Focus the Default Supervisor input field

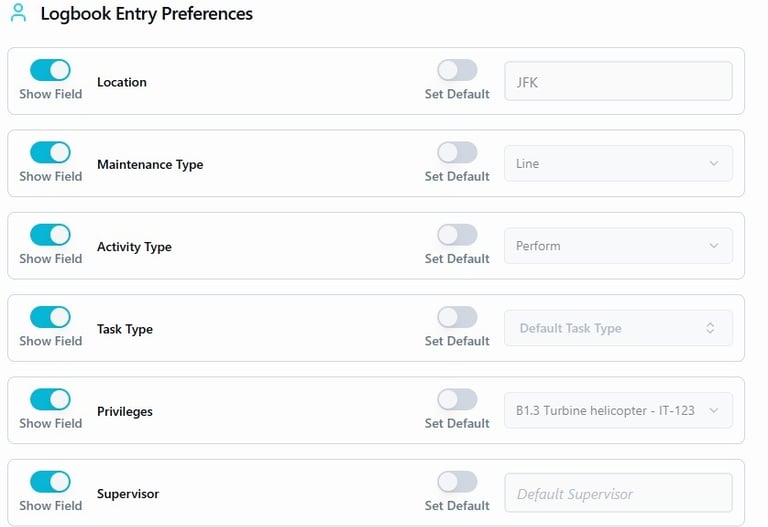[x=618, y=493]
